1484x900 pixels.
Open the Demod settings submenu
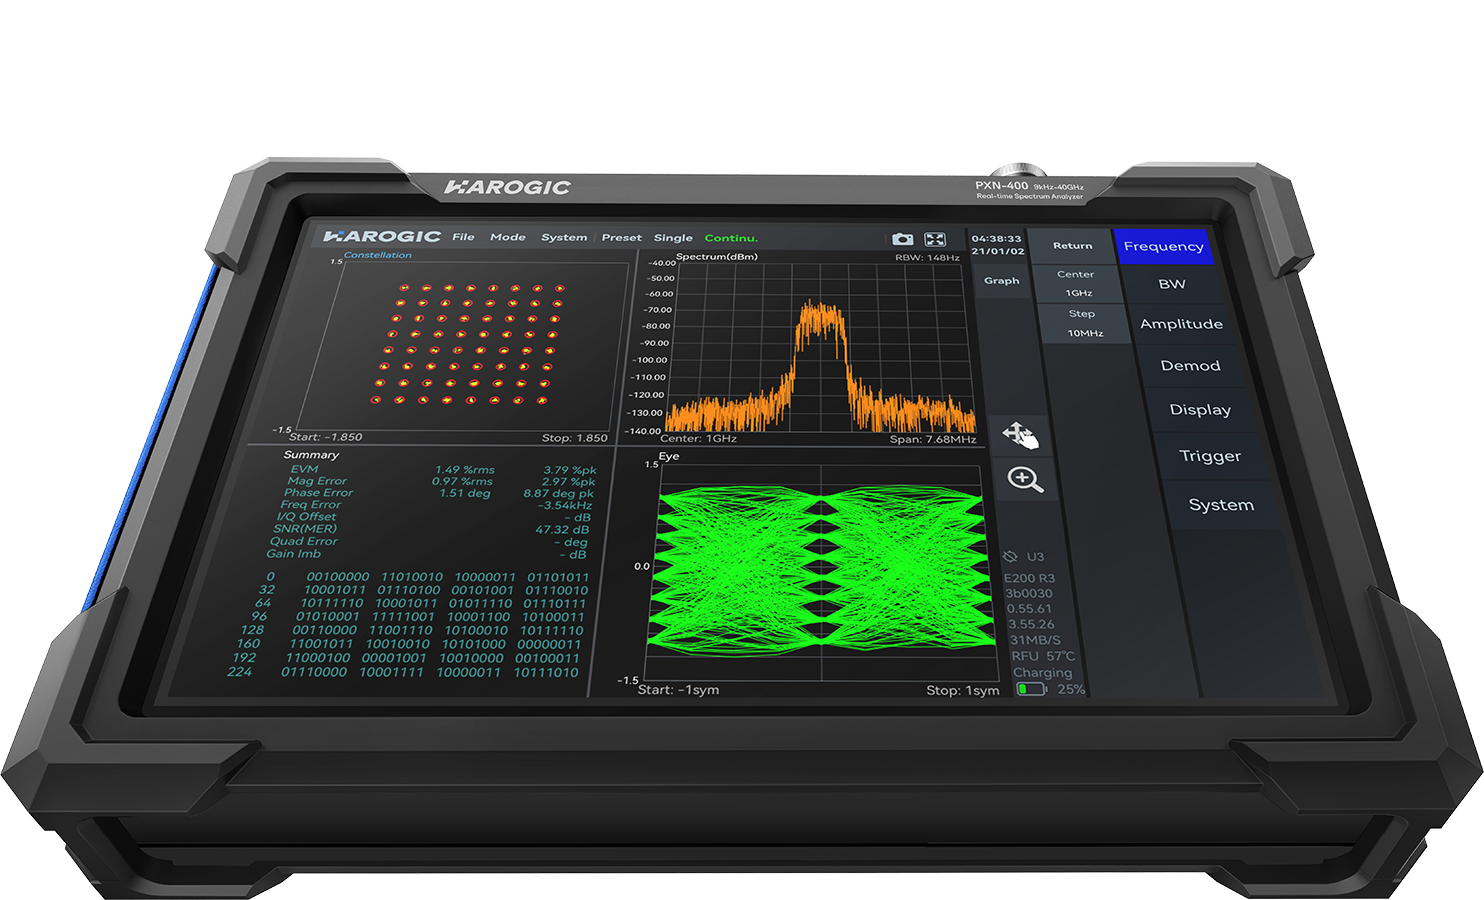click(x=1190, y=366)
